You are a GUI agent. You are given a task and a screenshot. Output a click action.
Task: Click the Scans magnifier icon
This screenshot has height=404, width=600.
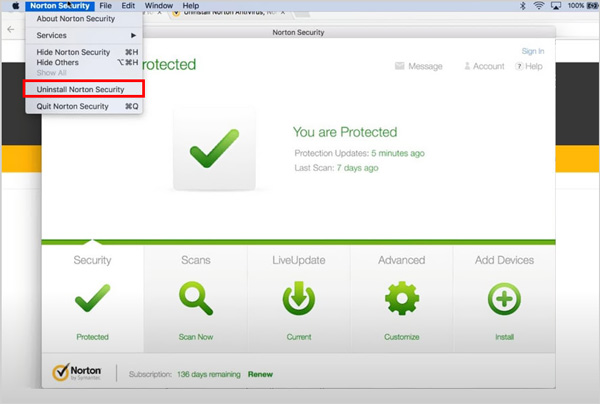pyautogui.click(x=196, y=298)
